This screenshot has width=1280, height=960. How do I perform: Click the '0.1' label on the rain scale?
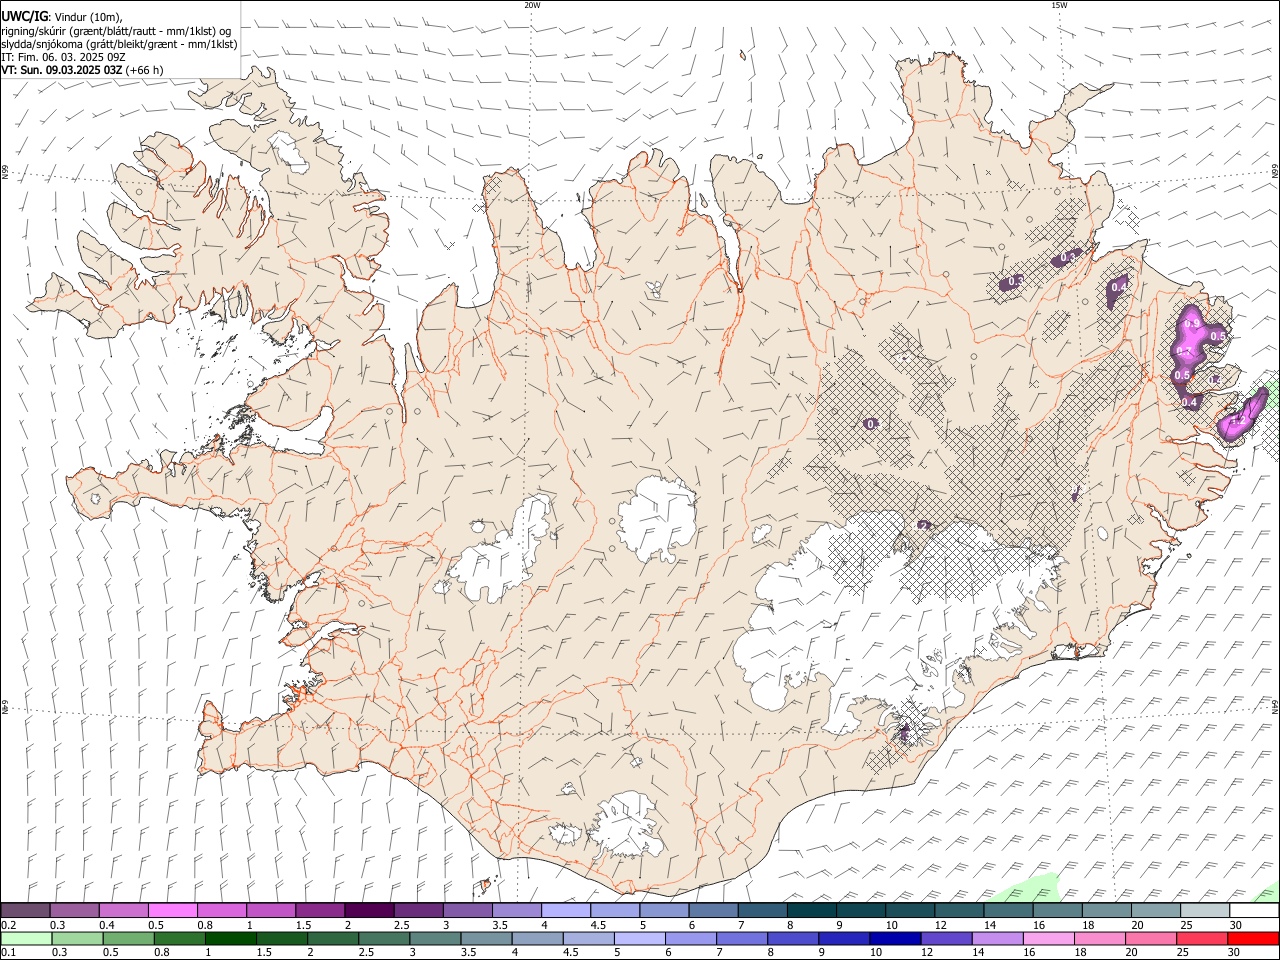pyautogui.click(x=7, y=952)
